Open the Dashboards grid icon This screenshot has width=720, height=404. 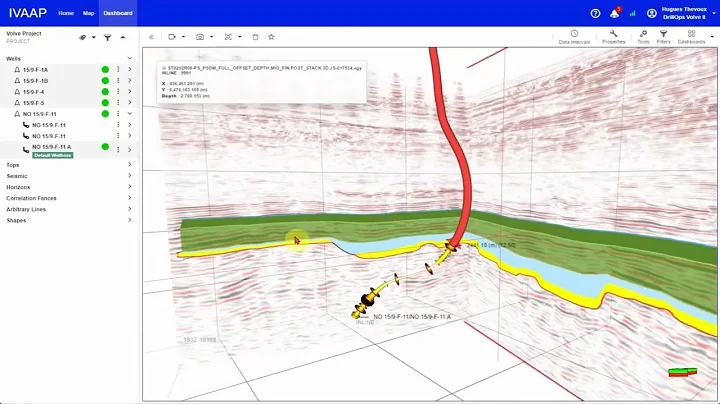click(x=692, y=37)
